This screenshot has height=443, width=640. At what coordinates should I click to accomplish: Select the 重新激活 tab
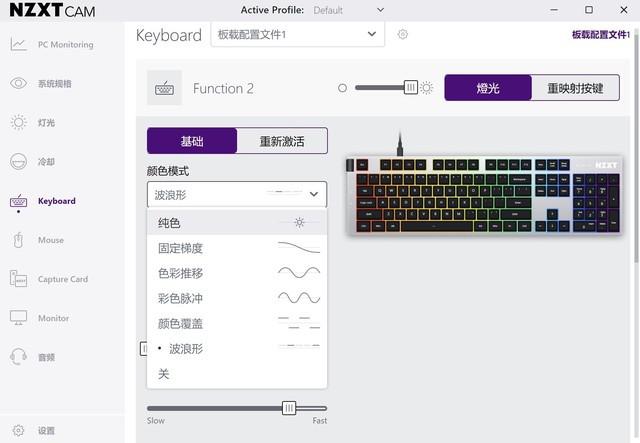coord(282,141)
